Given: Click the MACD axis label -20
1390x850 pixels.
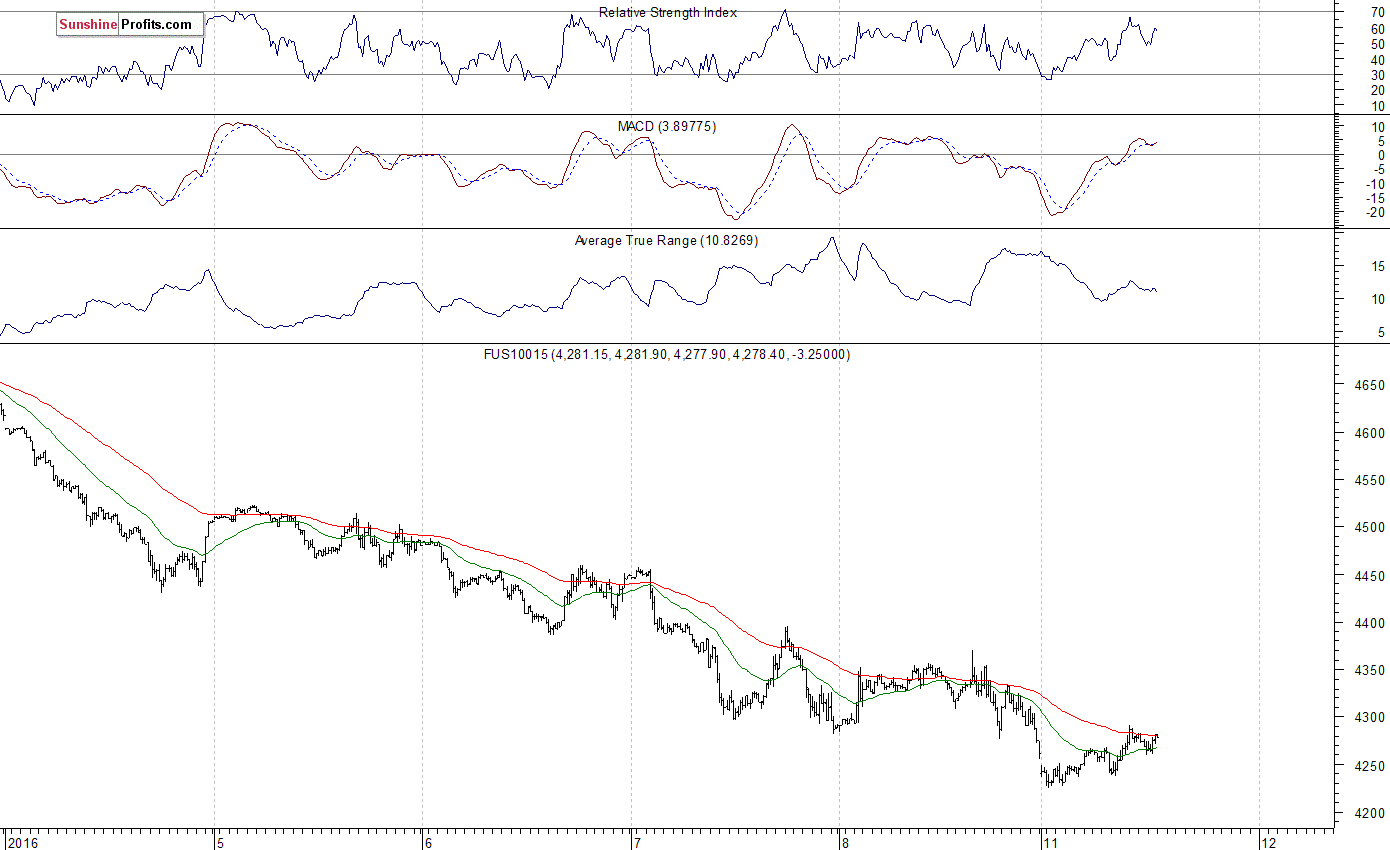Looking at the screenshot, I should 1376,212.
